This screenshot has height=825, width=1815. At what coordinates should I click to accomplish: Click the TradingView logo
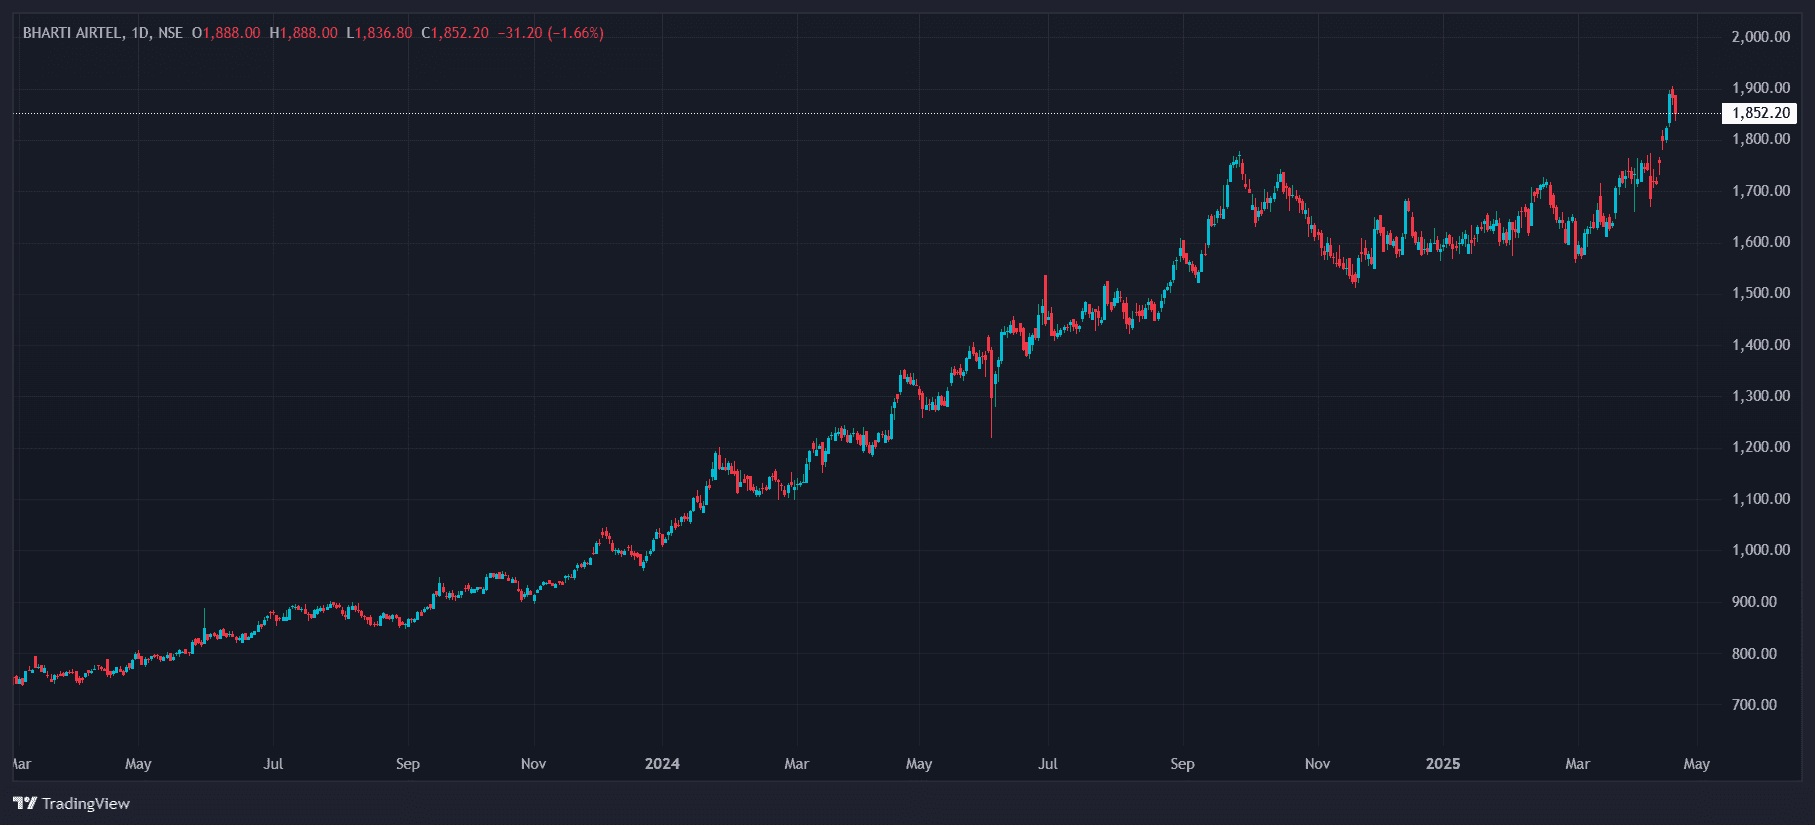click(71, 803)
